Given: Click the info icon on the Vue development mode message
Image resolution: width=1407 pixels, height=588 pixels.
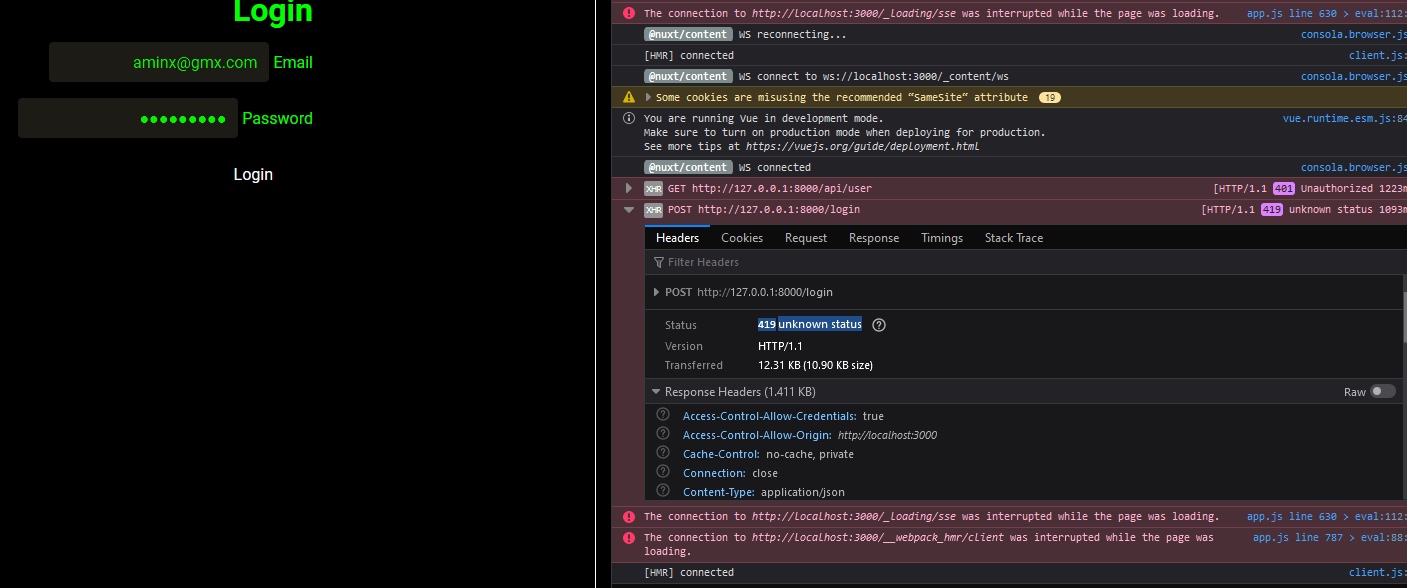Looking at the screenshot, I should [628, 118].
